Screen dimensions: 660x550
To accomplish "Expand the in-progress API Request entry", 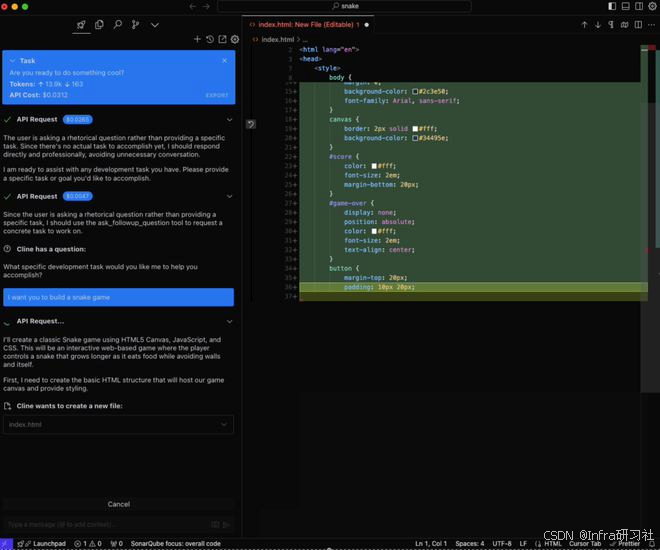I will click(x=229, y=321).
